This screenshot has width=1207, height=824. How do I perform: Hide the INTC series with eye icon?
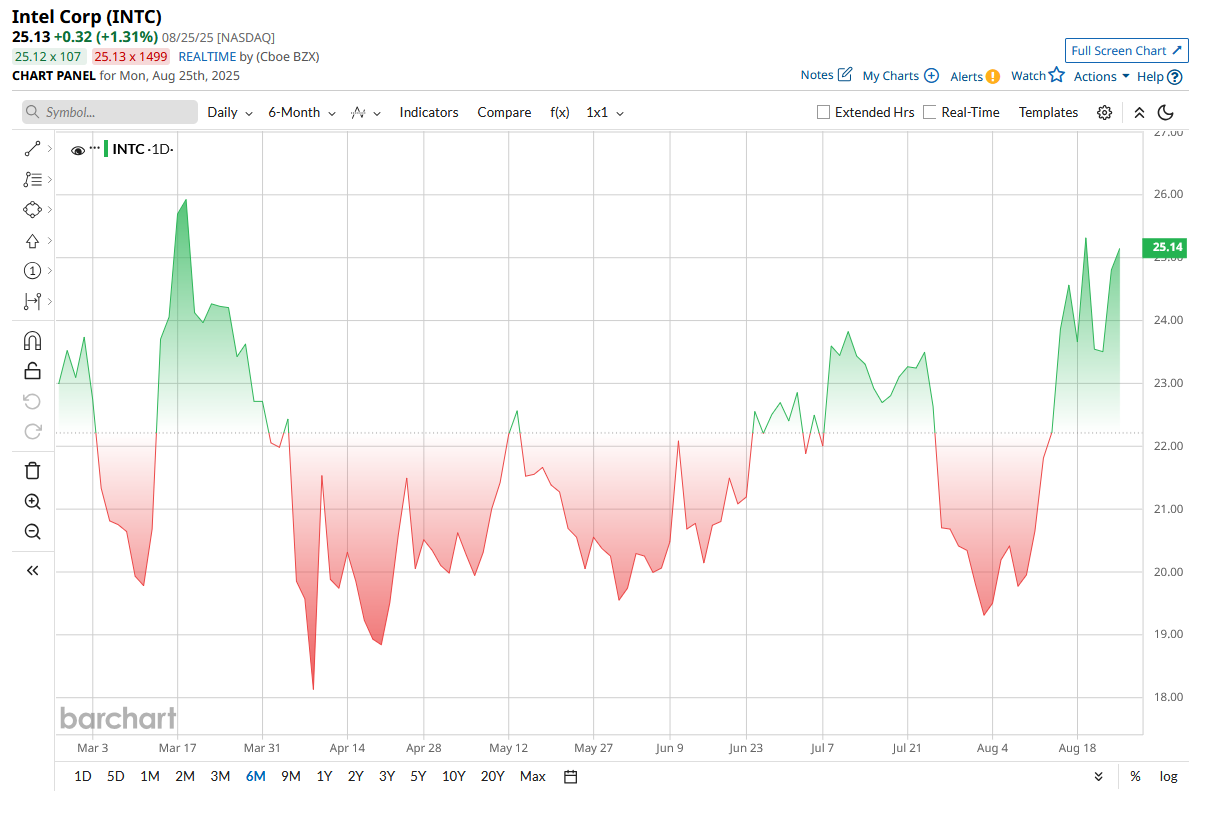coord(78,150)
